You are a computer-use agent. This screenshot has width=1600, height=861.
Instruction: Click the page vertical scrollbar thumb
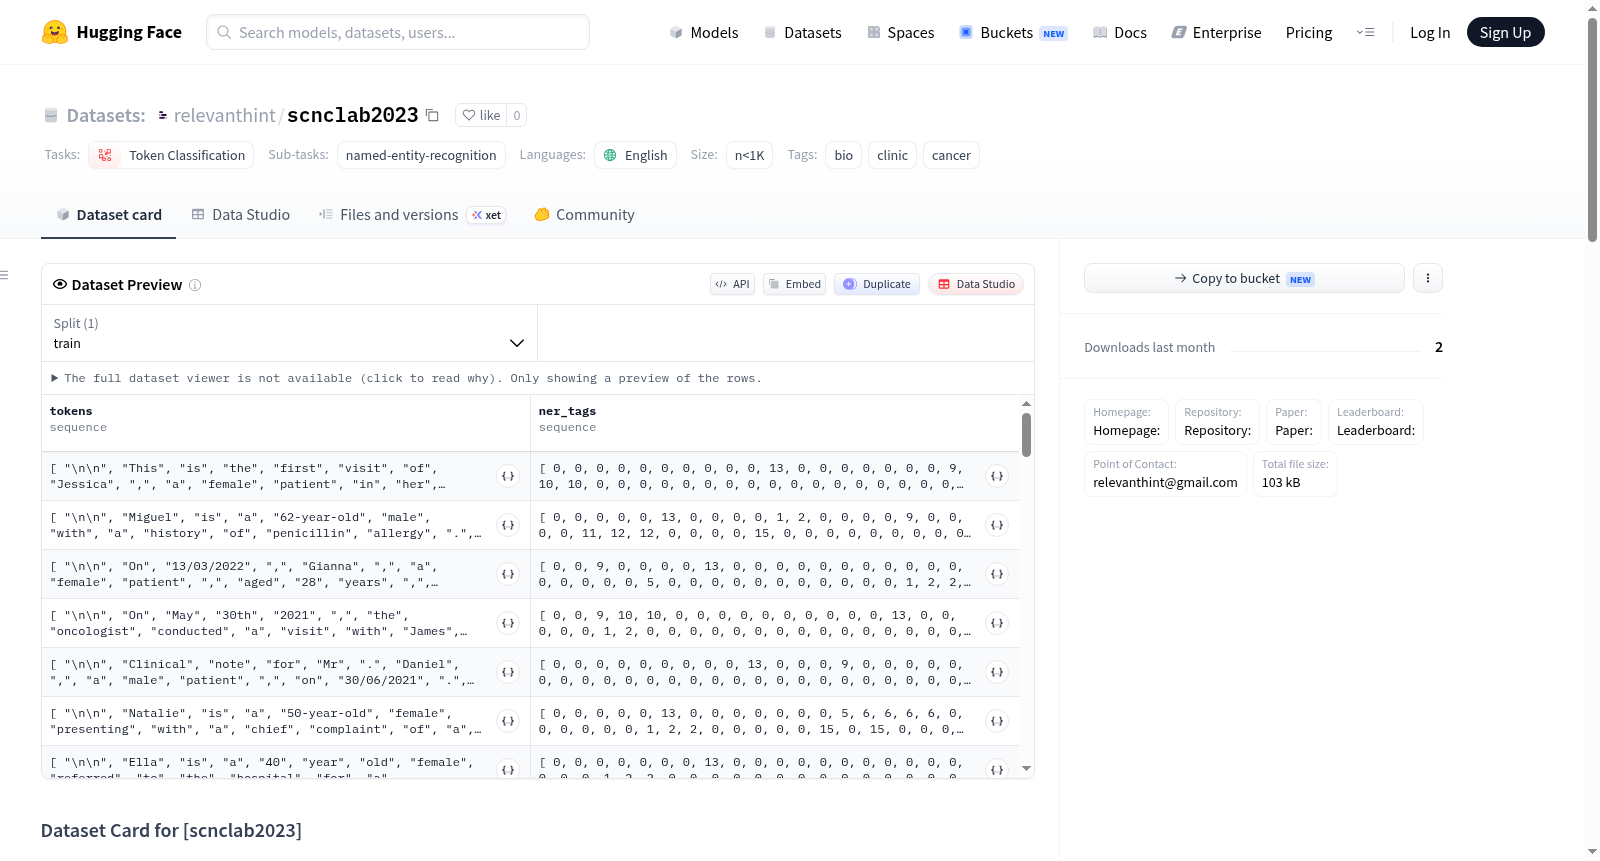point(1592,130)
